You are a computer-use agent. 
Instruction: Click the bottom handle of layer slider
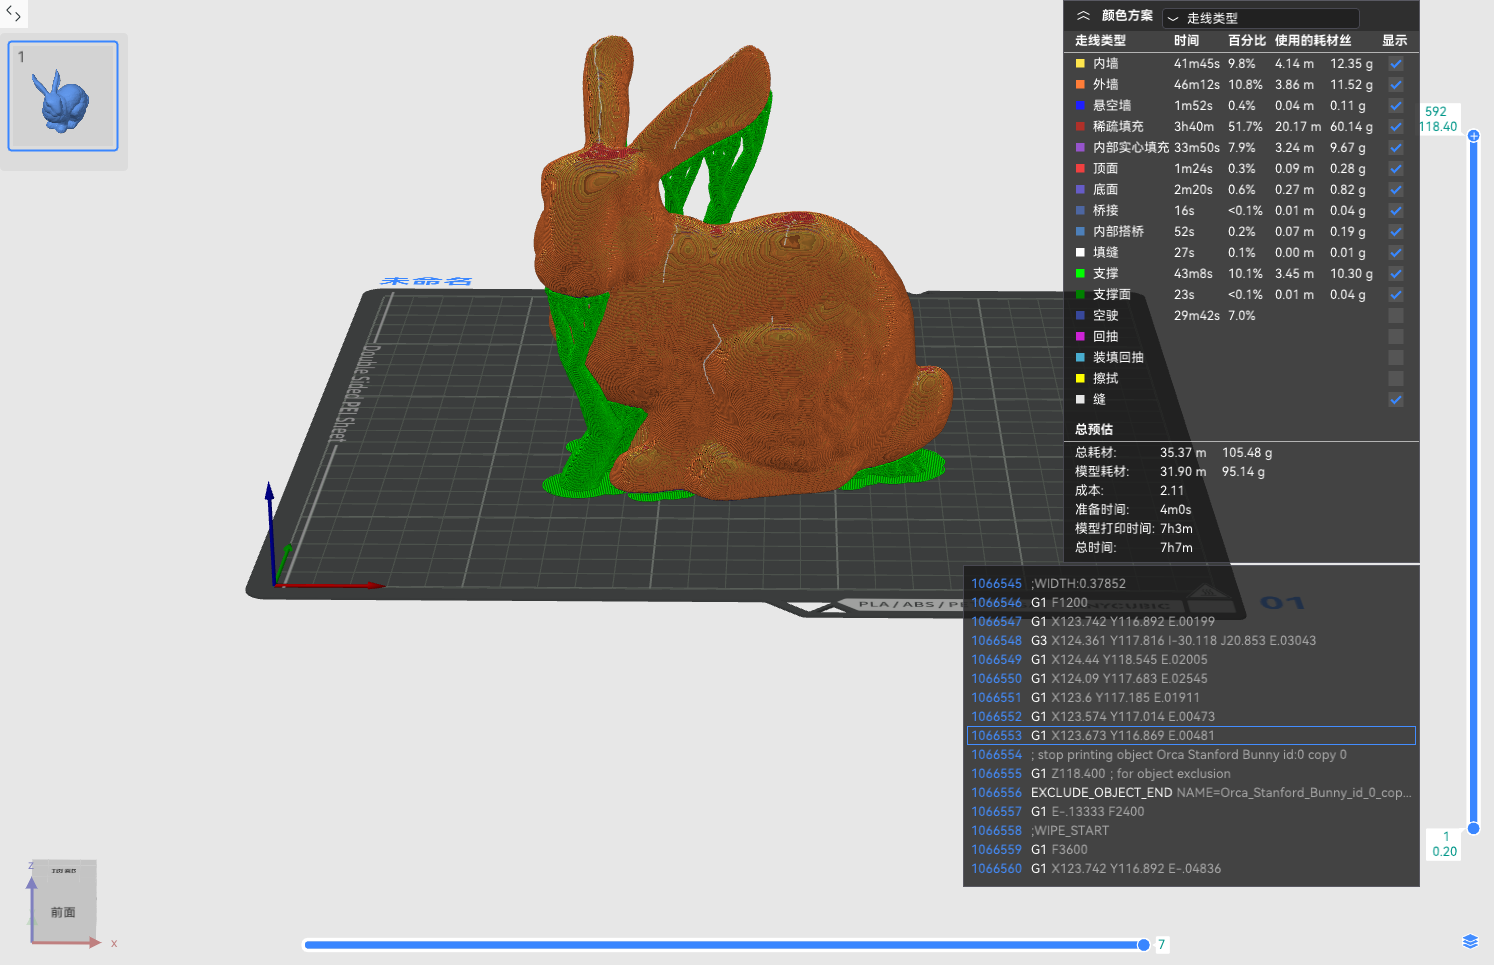1473,828
